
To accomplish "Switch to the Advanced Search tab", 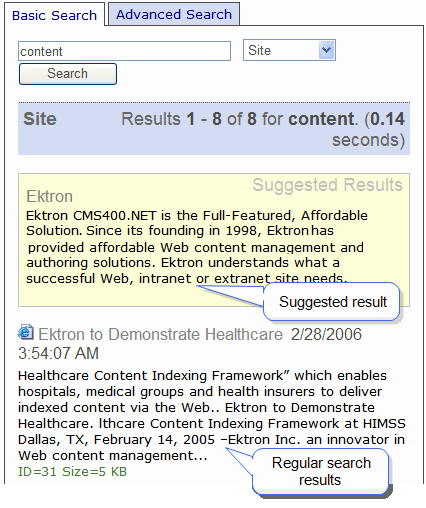I will pyautogui.click(x=174, y=14).
